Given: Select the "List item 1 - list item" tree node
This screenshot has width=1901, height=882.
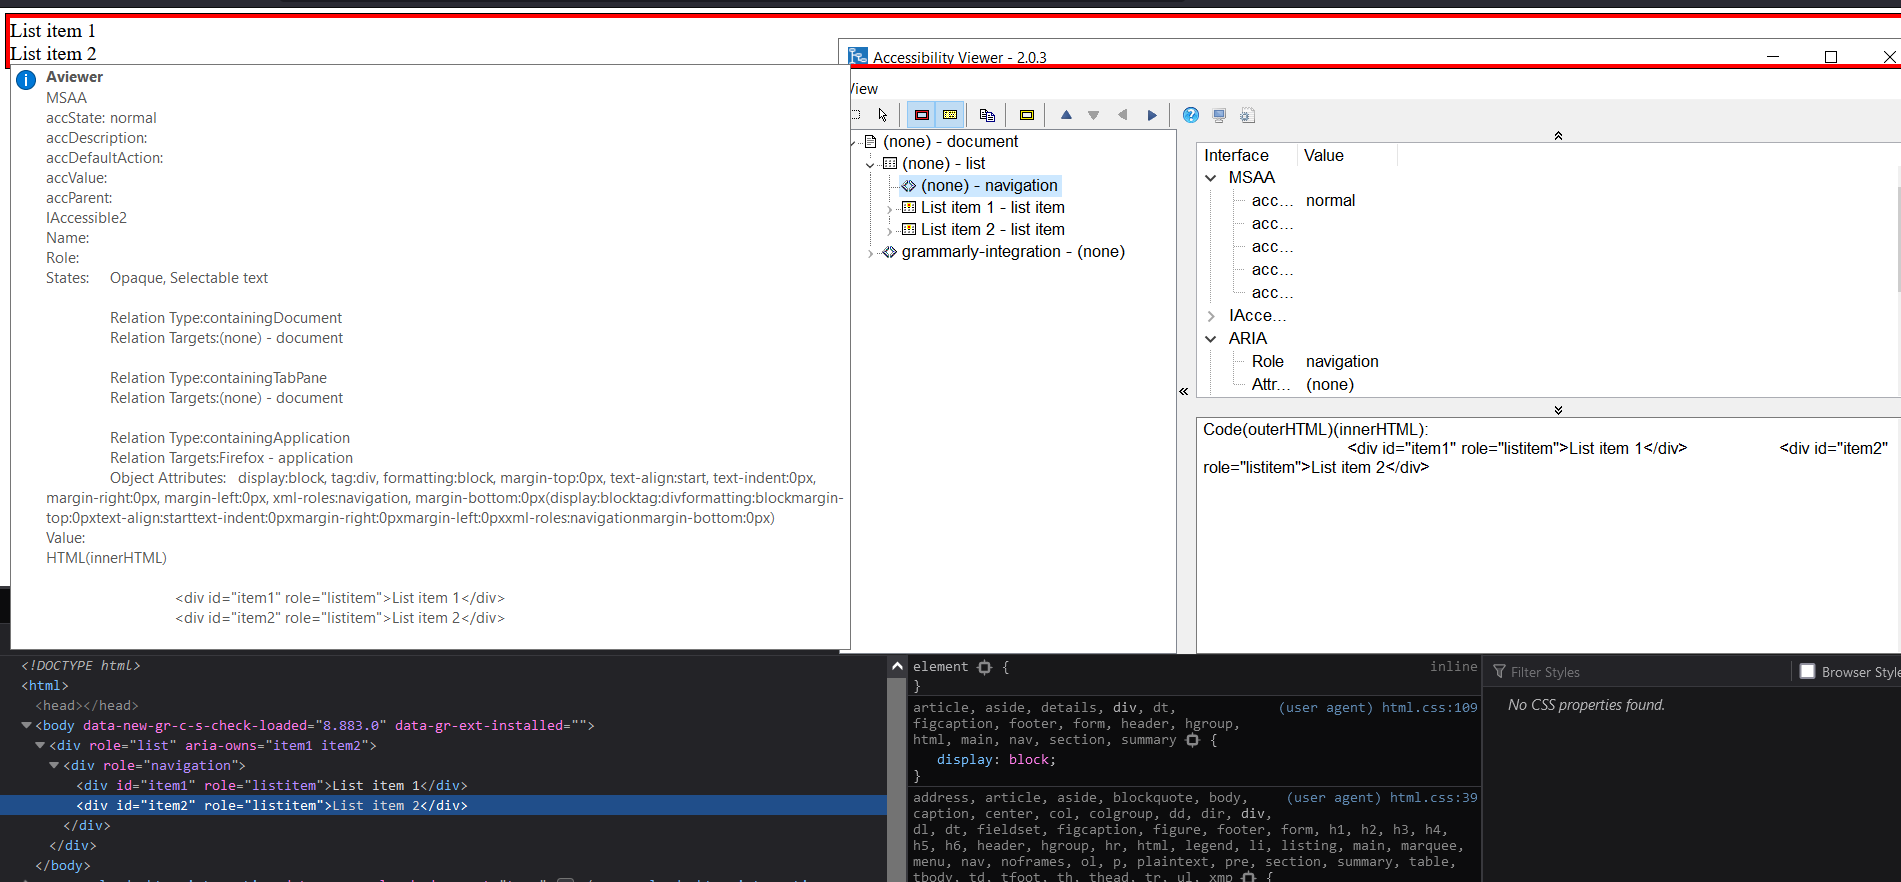Looking at the screenshot, I should point(992,208).
